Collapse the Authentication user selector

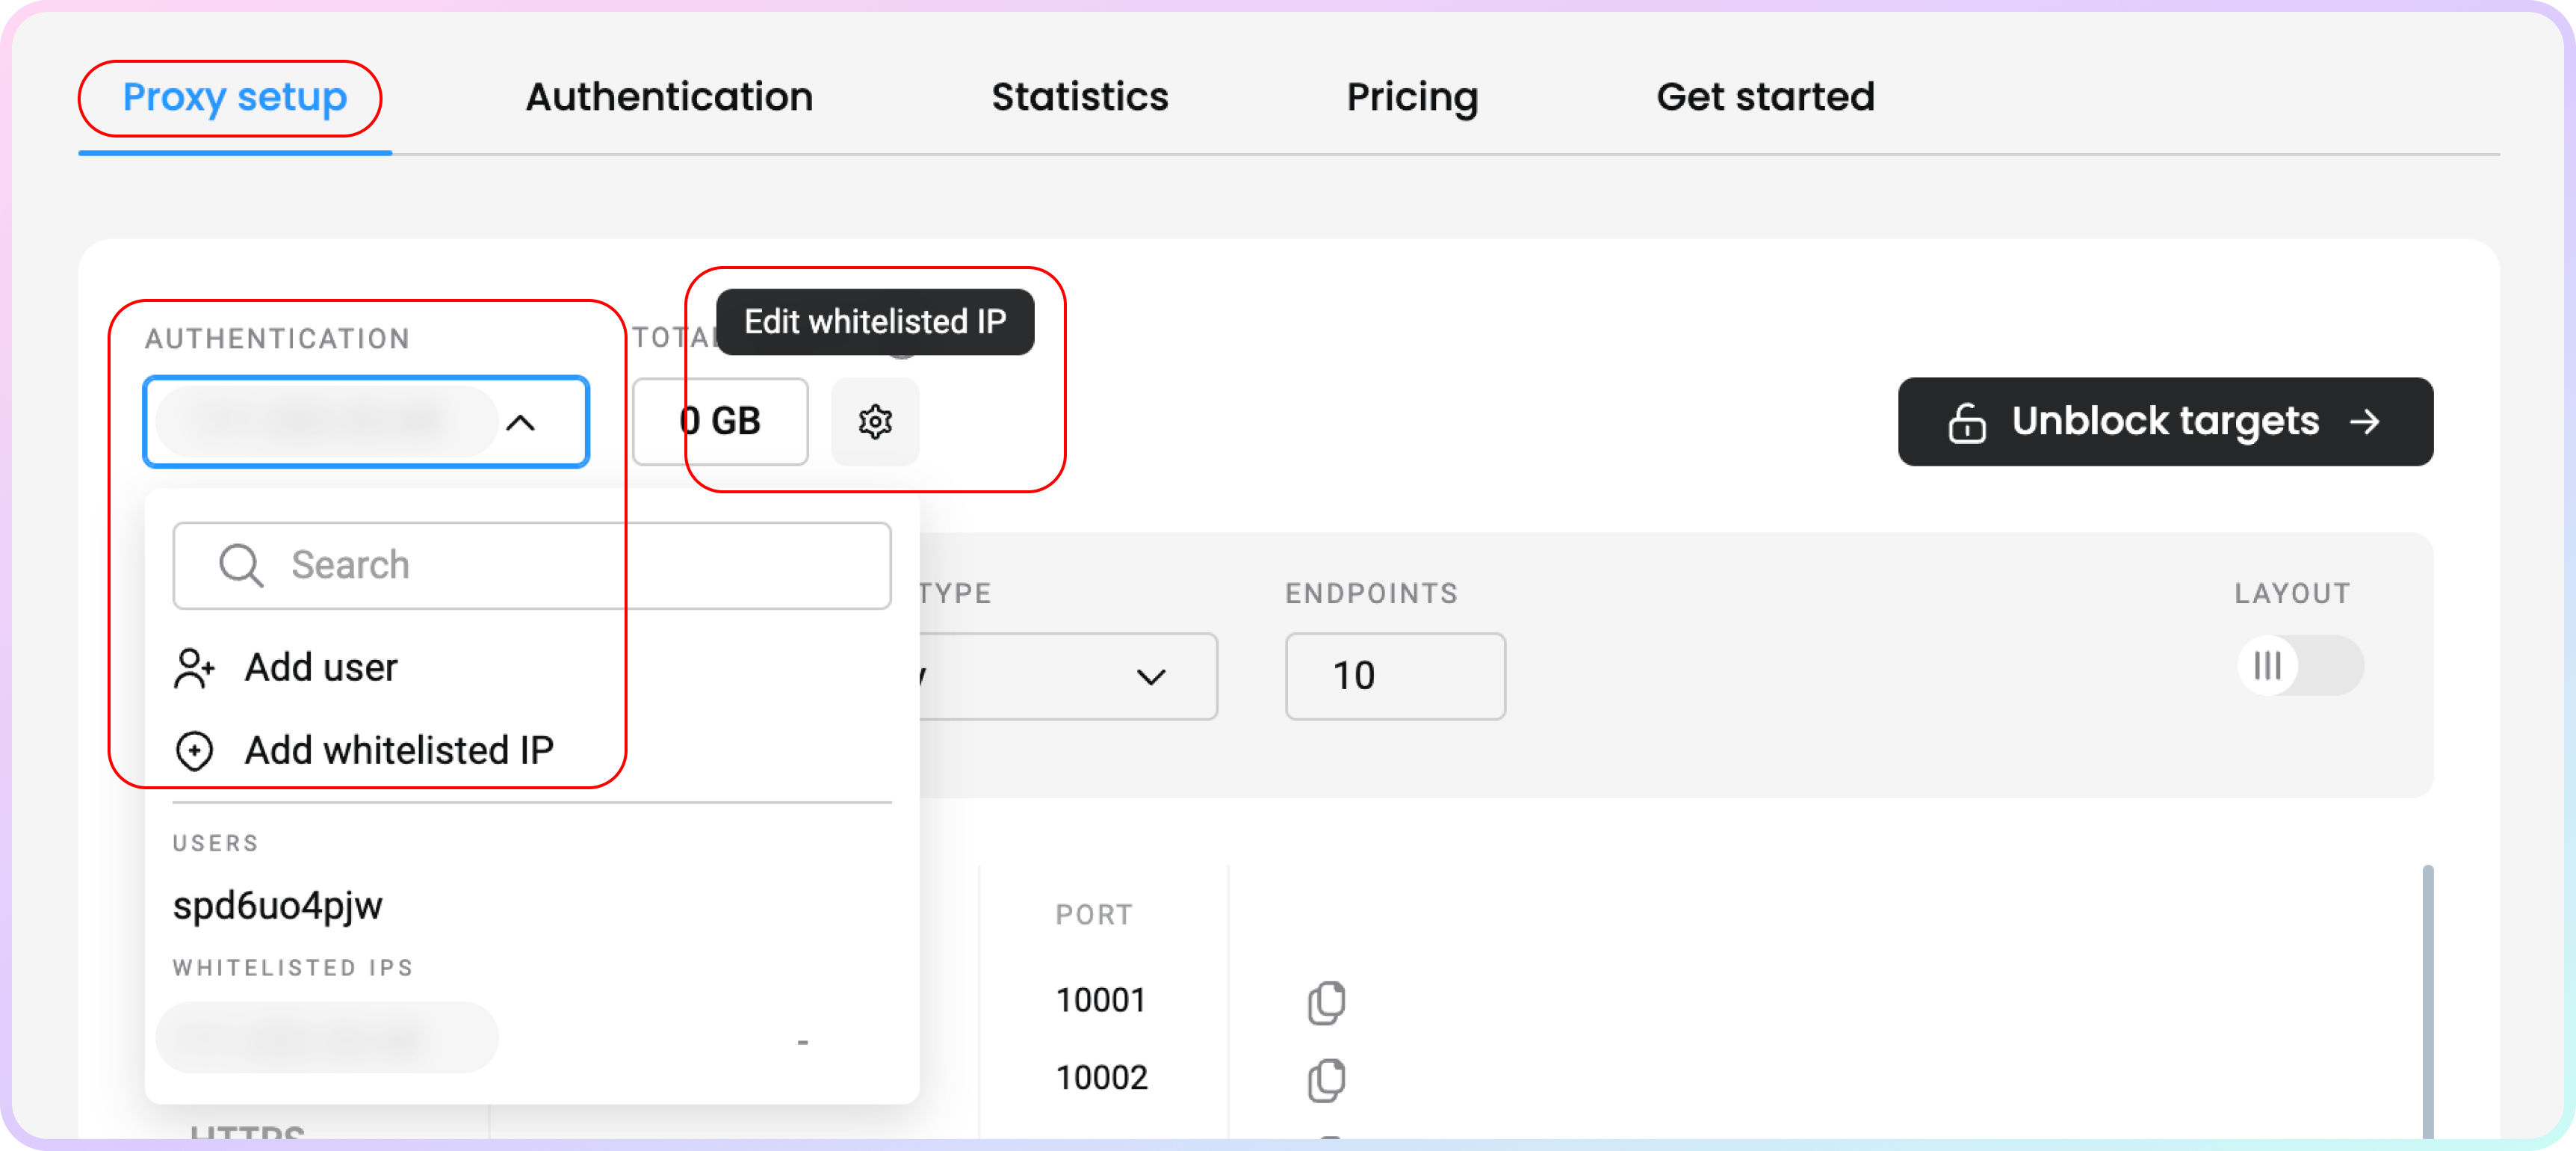tap(521, 421)
